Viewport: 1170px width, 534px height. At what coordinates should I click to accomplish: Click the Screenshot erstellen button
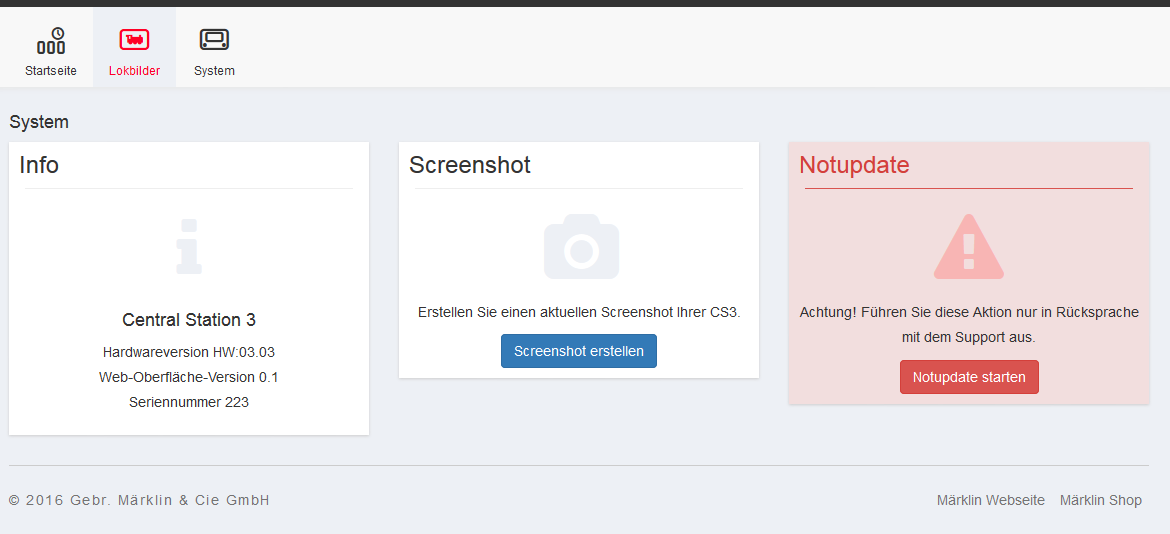(x=579, y=351)
